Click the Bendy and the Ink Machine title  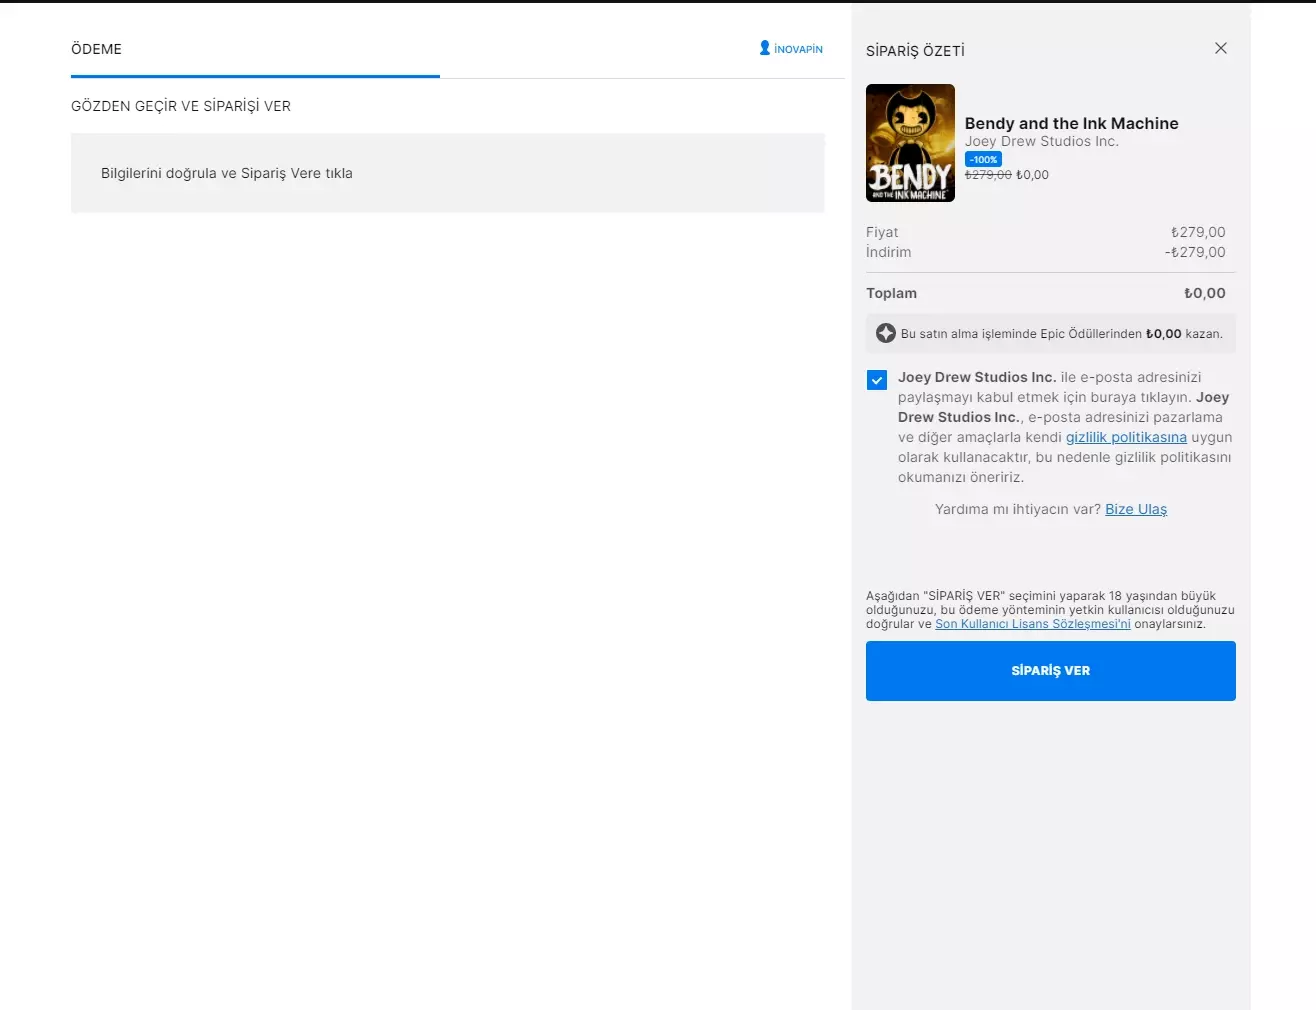click(1071, 123)
